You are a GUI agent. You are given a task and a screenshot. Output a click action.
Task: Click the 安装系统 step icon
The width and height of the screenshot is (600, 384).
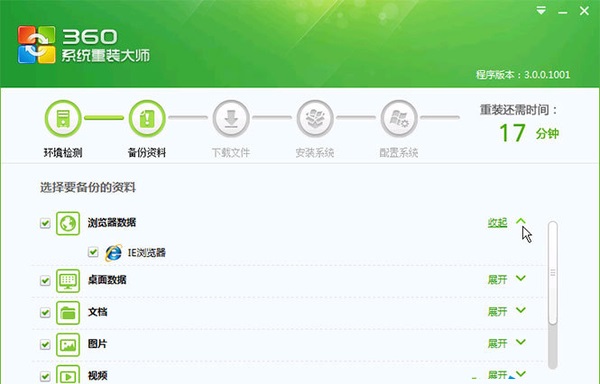(x=315, y=119)
